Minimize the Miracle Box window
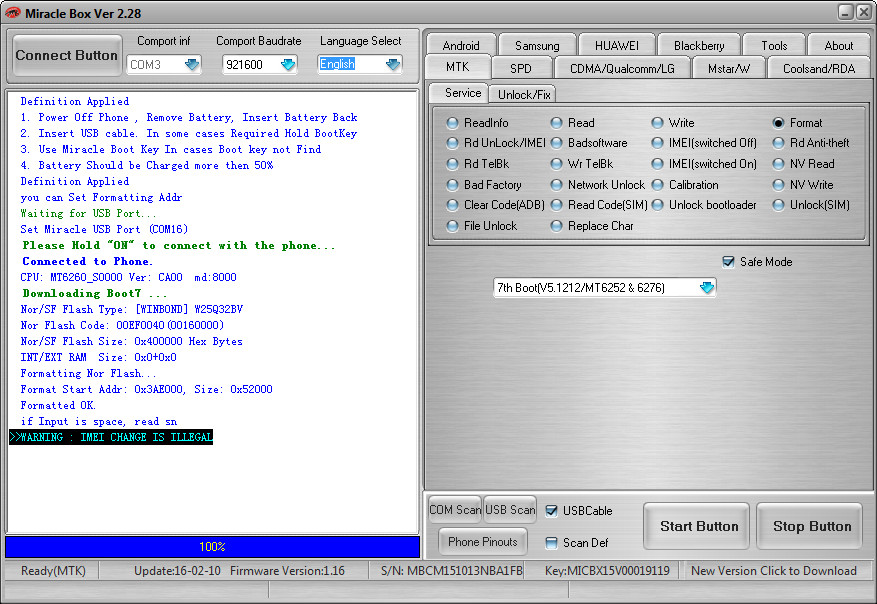 tap(845, 12)
